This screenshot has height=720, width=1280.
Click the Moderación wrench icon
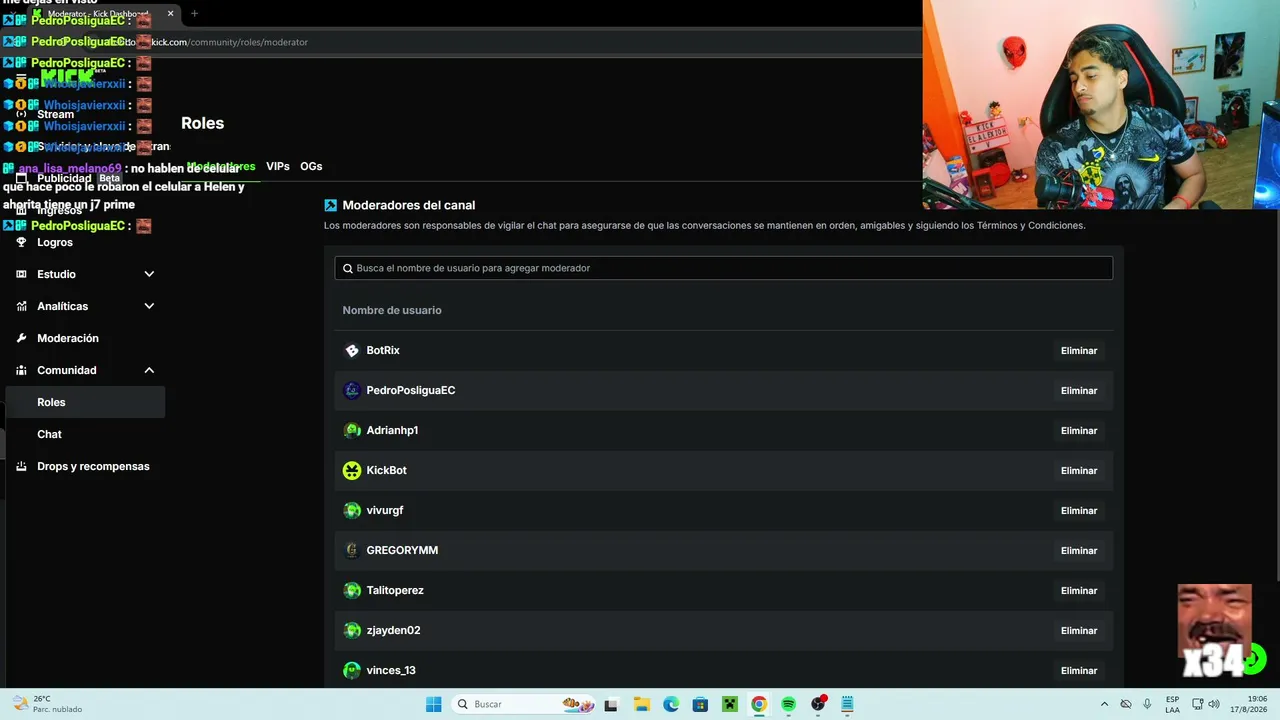coord(21,338)
